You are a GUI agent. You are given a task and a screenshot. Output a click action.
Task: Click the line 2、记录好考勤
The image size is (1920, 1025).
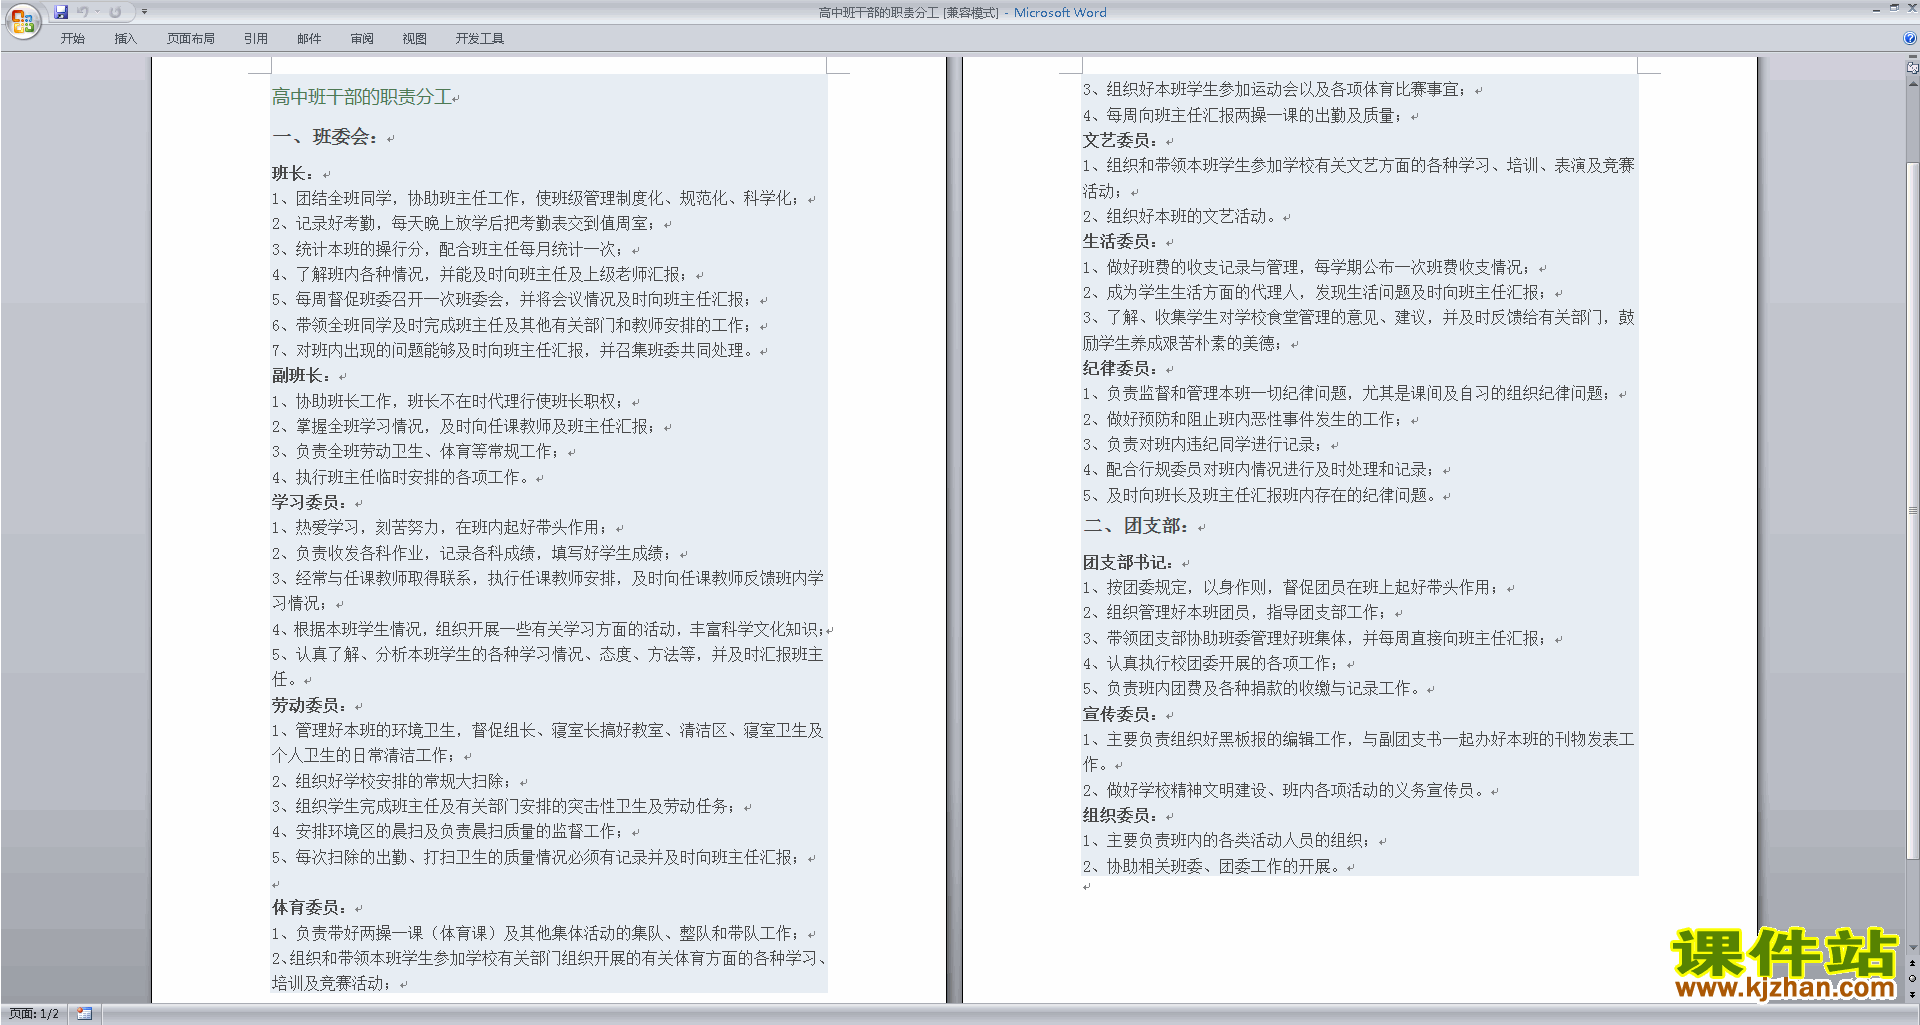pyautogui.click(x=465, y=224)
